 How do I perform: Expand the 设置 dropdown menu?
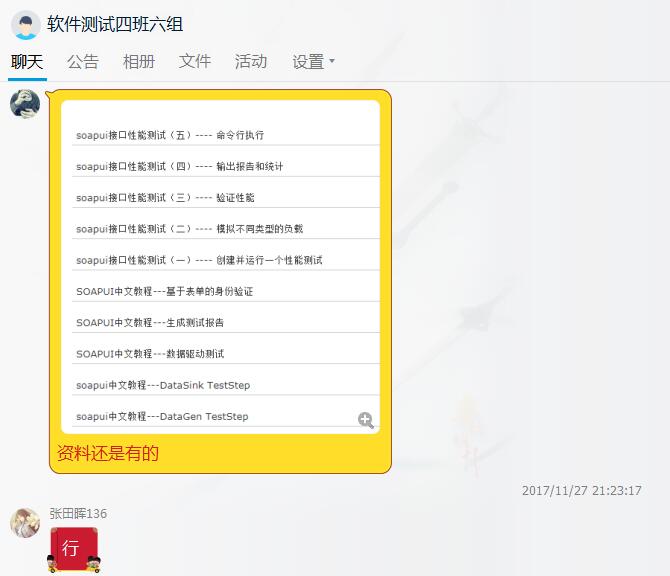tap(313, 62)
